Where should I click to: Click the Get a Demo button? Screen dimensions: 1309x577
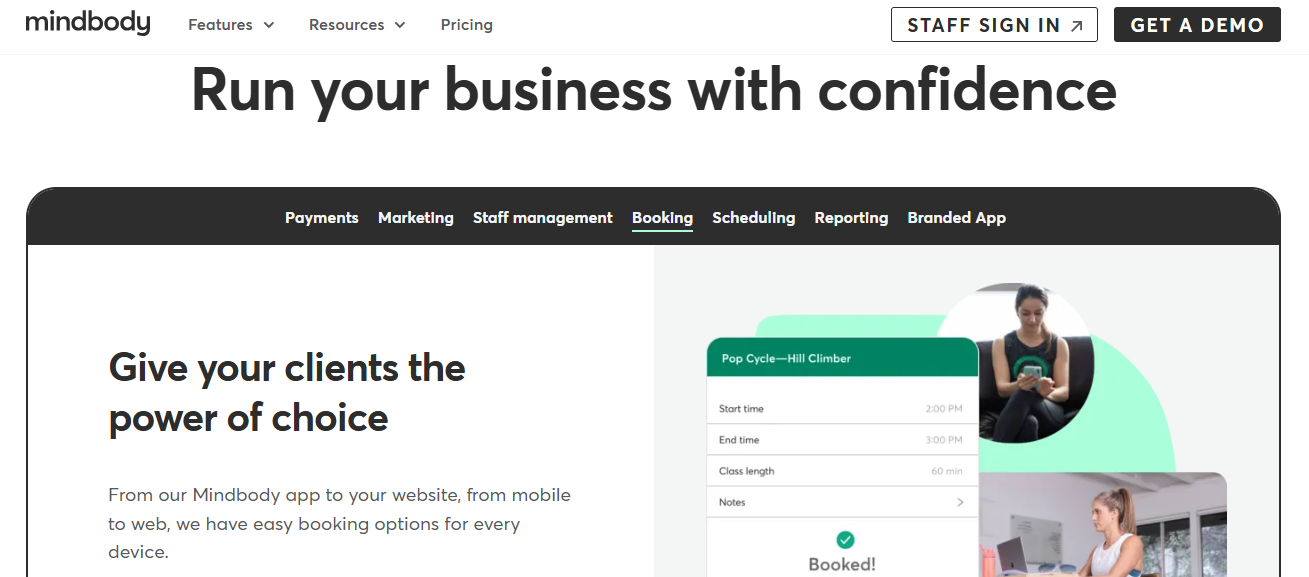1197,25
